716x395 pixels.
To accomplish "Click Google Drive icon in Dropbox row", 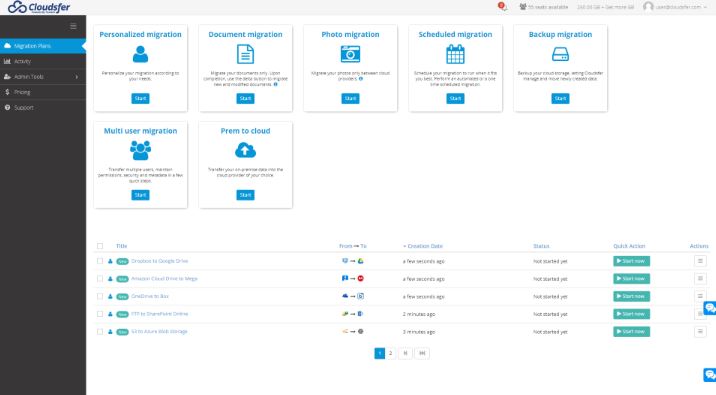I will (x=360, y=261).
